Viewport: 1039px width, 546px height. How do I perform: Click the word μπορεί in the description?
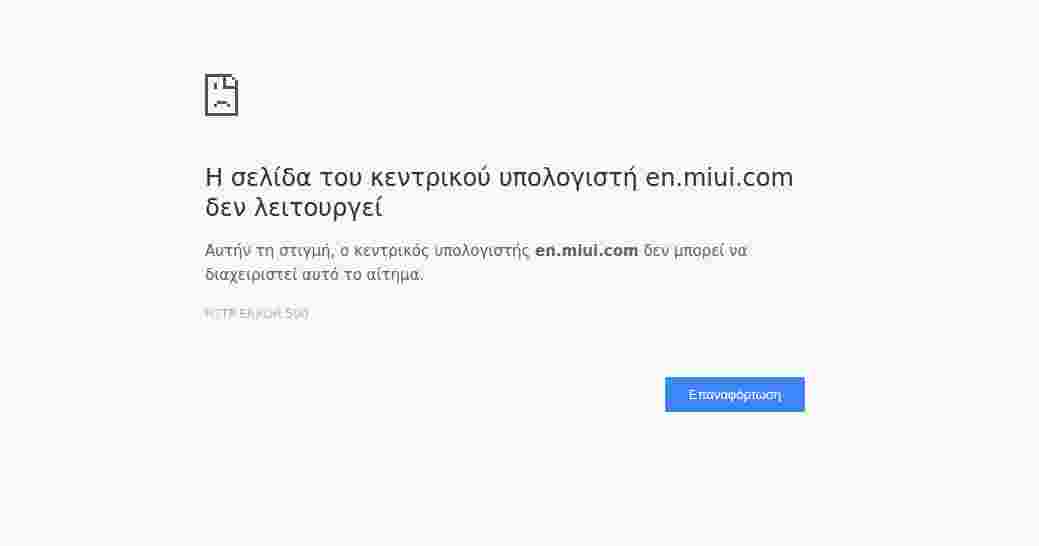click(x=699, y=251)
